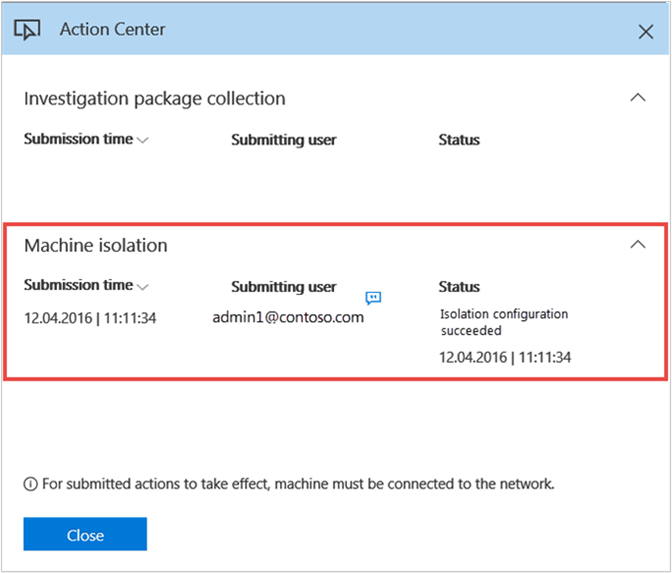
Task: Click the admin1@contoso.com user entry
Action: click(x=288, y=317)
